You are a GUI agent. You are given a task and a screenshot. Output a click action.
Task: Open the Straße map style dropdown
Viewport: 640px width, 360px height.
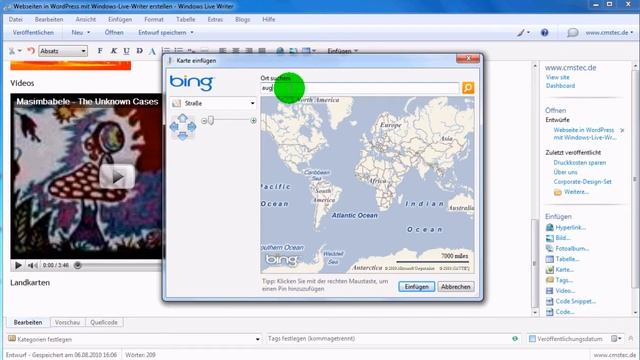coord(213,103)
